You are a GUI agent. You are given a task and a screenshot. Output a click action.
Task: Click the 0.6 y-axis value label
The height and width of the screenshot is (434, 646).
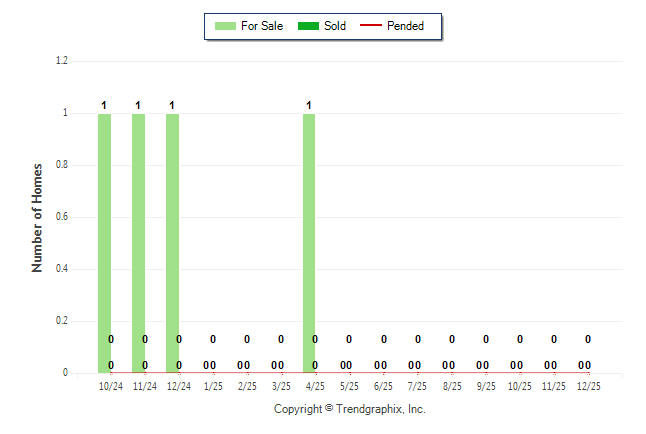click(x=61, y=217)
